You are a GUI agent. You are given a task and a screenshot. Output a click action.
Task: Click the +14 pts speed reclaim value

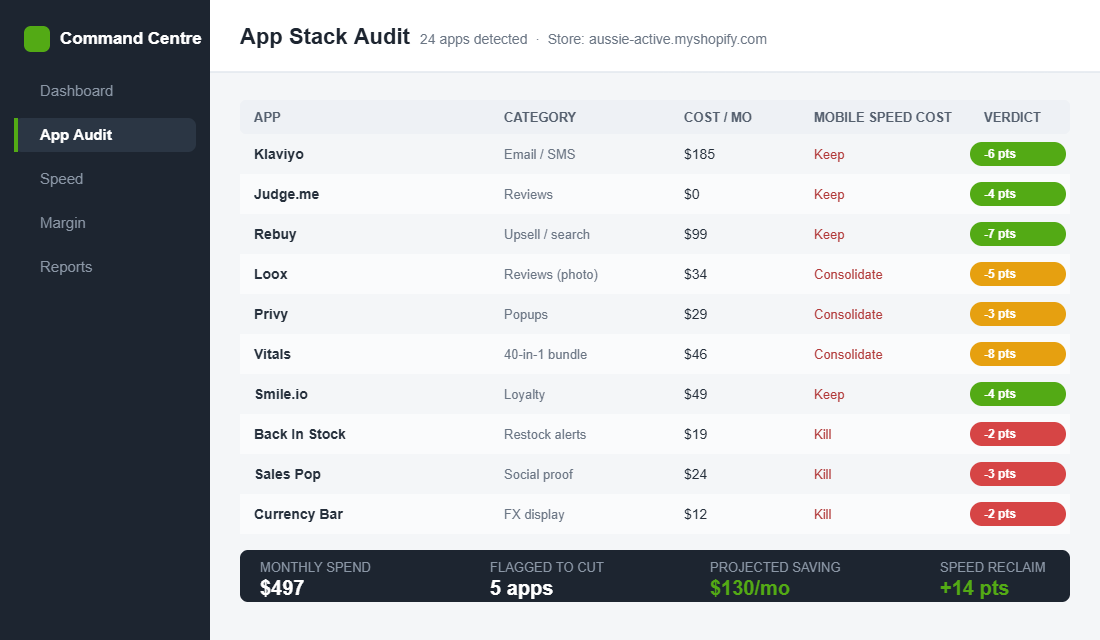click(x=974, y=588)
